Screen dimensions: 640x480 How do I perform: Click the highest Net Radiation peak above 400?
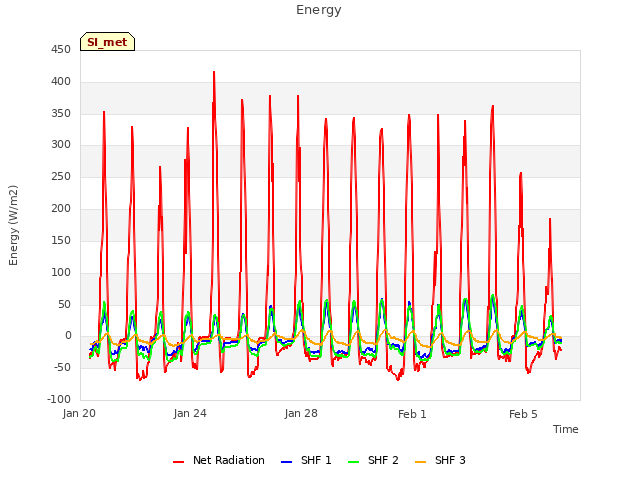coord(214,73)
